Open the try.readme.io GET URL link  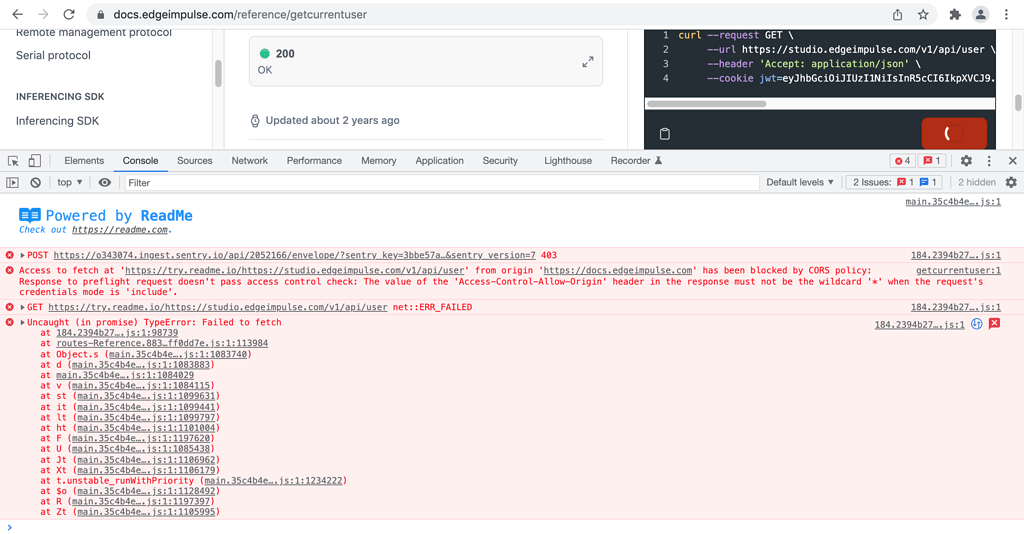click(217, 307)
